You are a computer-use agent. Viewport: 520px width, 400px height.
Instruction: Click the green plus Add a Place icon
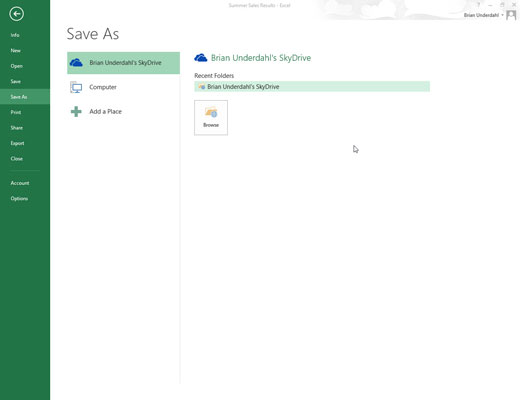[x=76, y=111]
